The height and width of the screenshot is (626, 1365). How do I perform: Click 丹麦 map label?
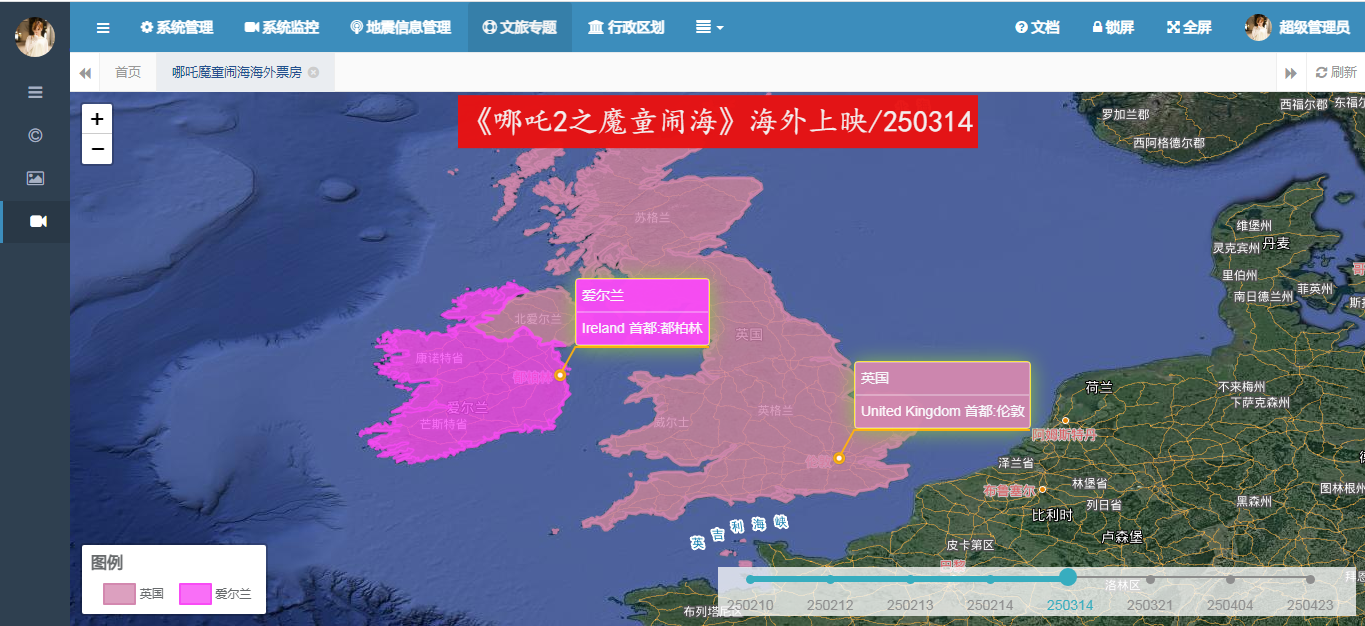point(1276,244)
